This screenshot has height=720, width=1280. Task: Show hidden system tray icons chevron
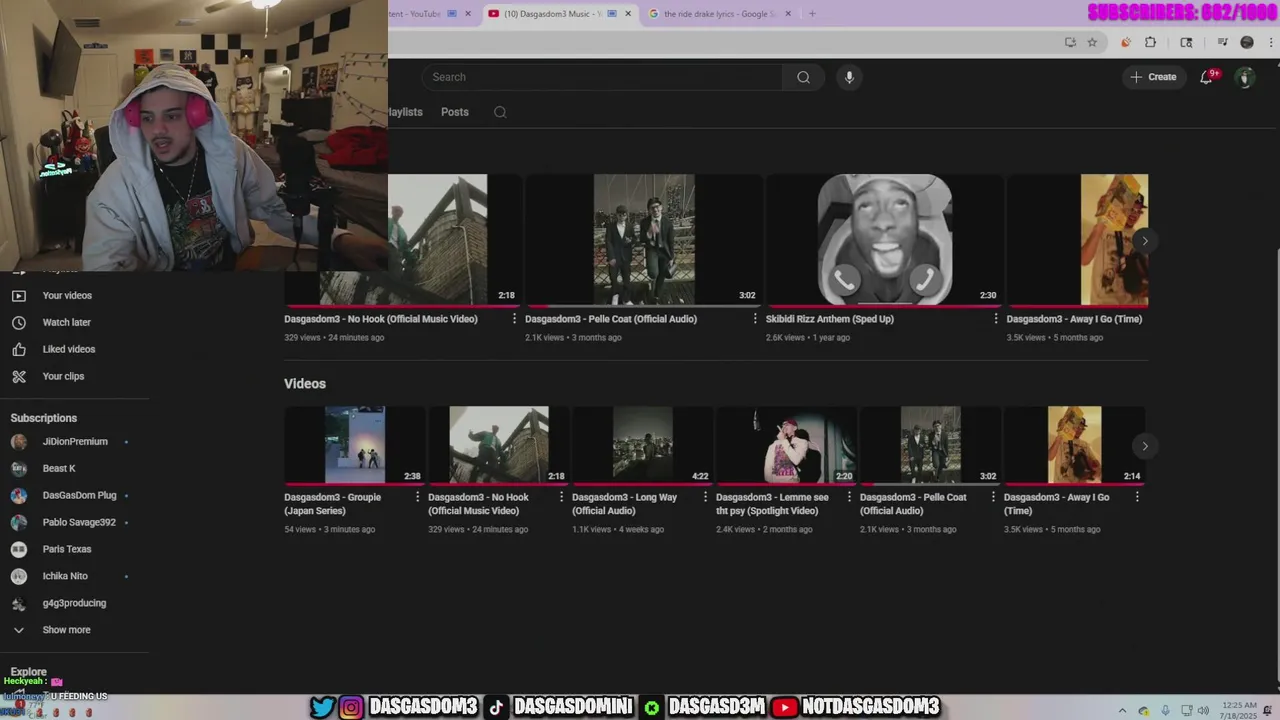[x=1122, y=711]
